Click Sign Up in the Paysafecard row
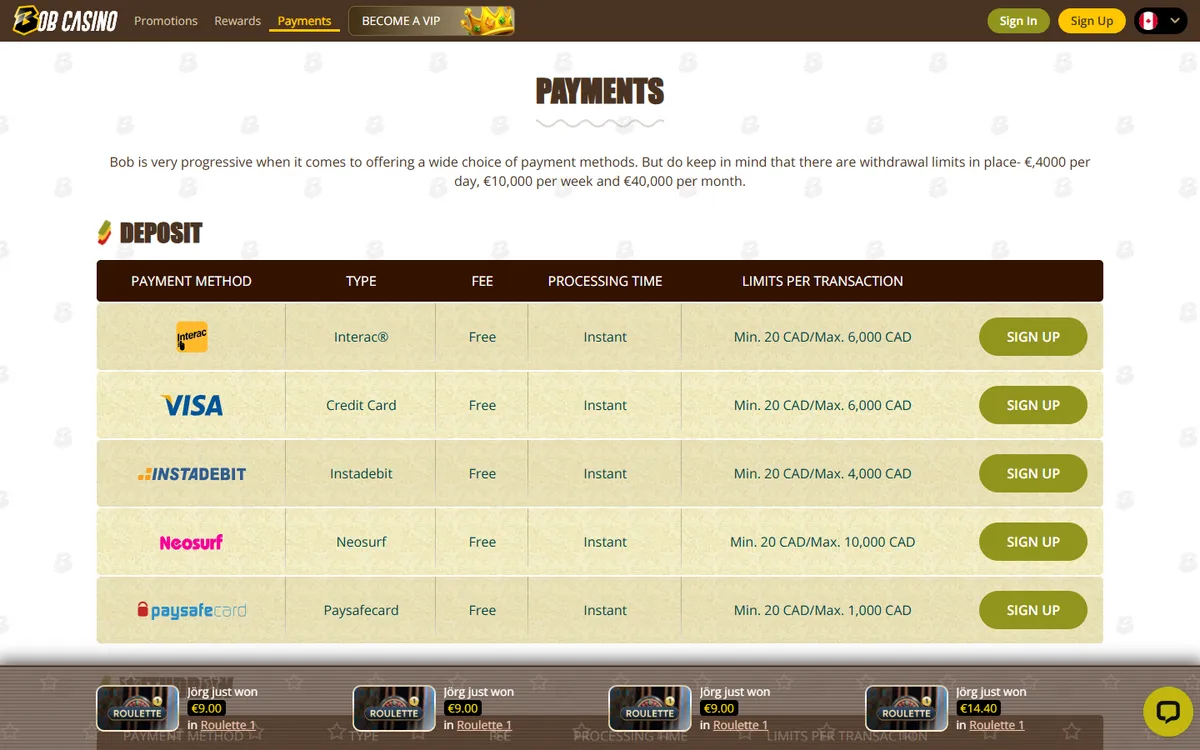This screenshot has width=1200, height=750. [x=1033, y=610]
